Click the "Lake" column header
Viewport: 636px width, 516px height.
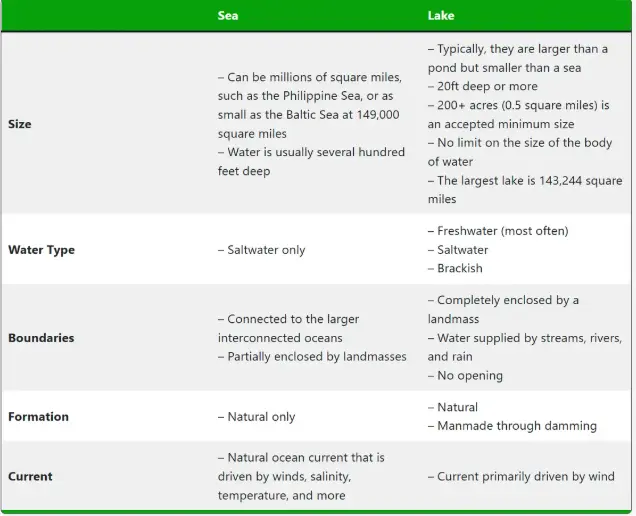click(x=441, y=16)
